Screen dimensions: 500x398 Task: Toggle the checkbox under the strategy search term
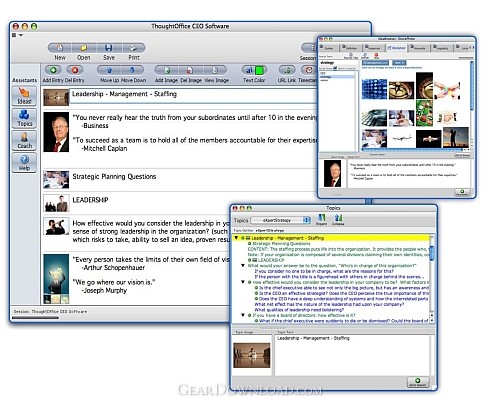(335, 68)
